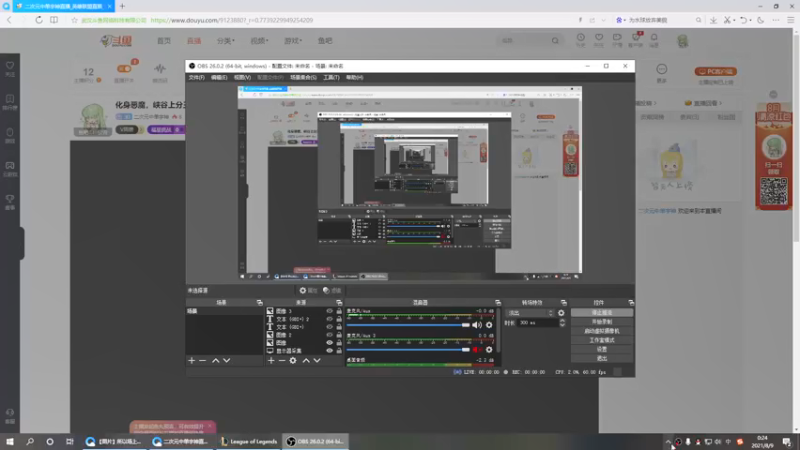Select the 显示器采集 source row

point(304,351)
